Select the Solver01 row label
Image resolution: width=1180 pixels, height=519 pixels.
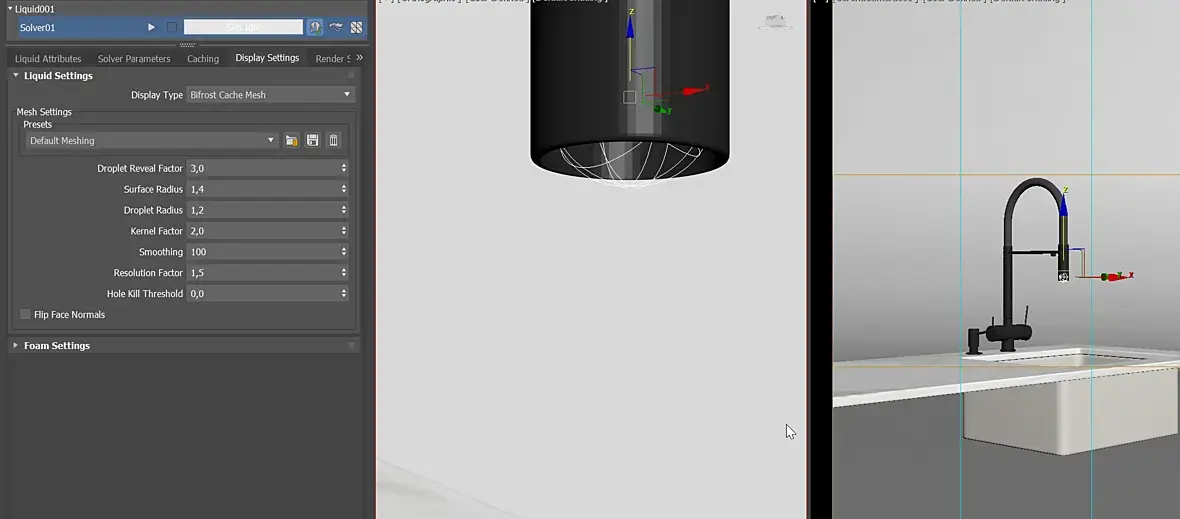click(38, 28)
